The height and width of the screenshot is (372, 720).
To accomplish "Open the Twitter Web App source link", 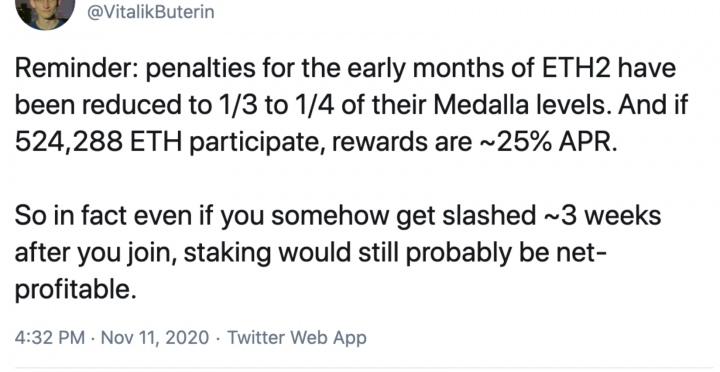I will point(297,338).
